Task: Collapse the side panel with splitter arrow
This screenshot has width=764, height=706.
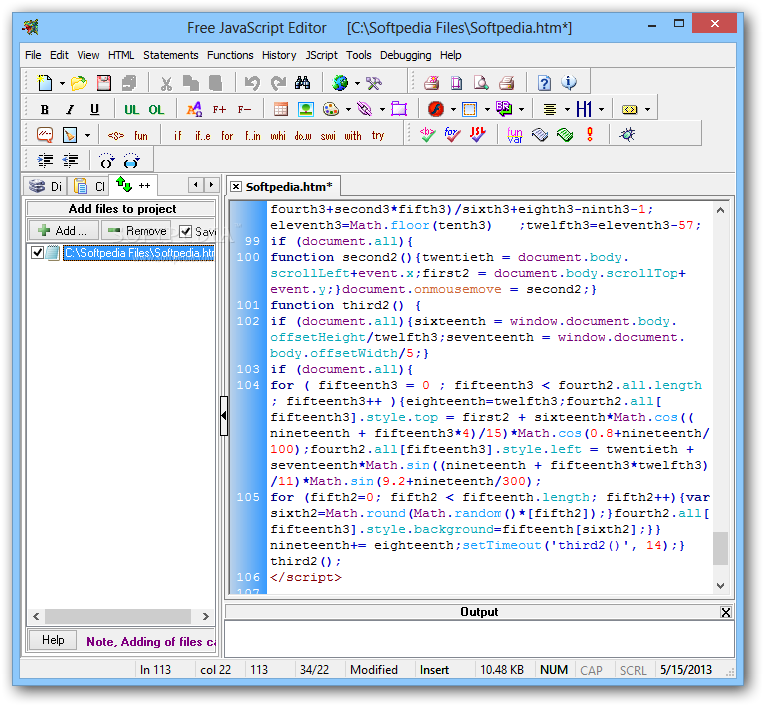Action: [x=224, y=416]
